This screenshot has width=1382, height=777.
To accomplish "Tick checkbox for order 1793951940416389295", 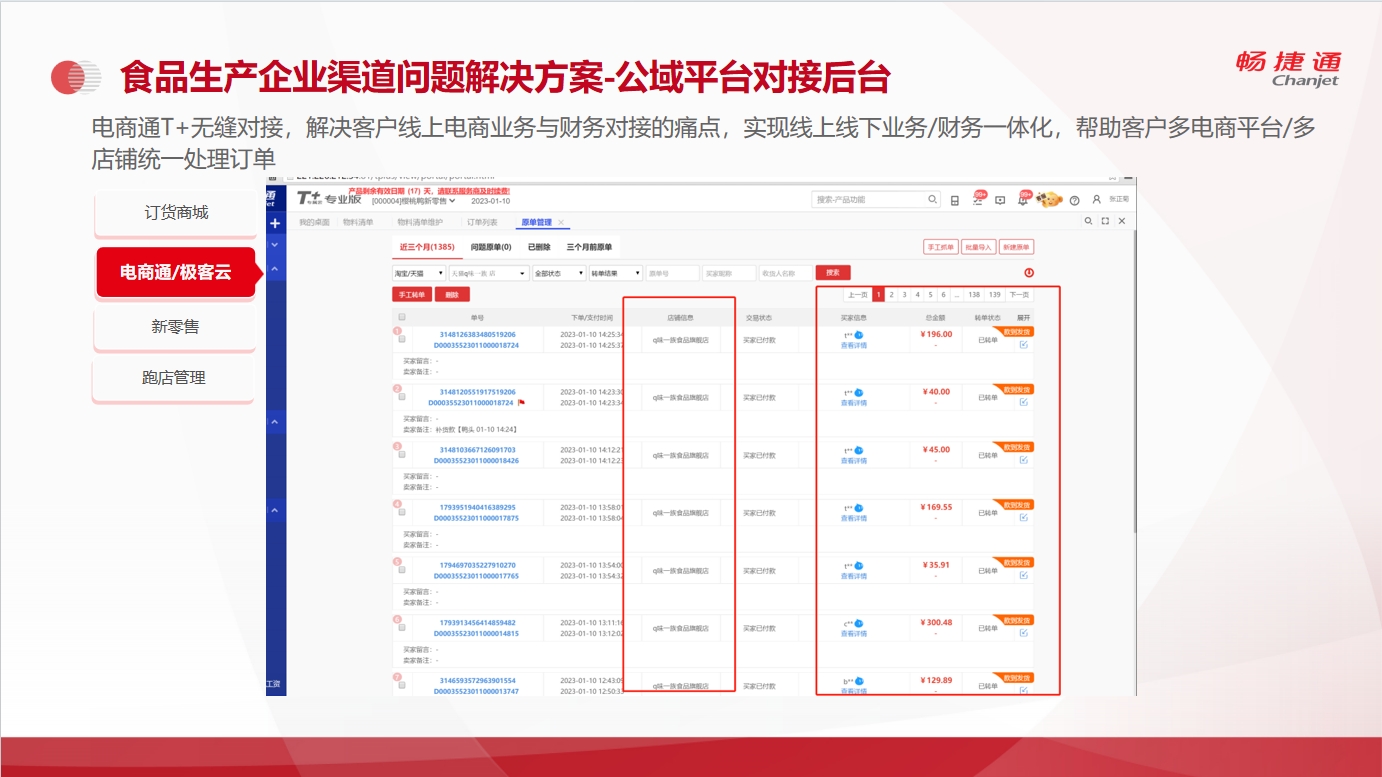I will (402, 512).
